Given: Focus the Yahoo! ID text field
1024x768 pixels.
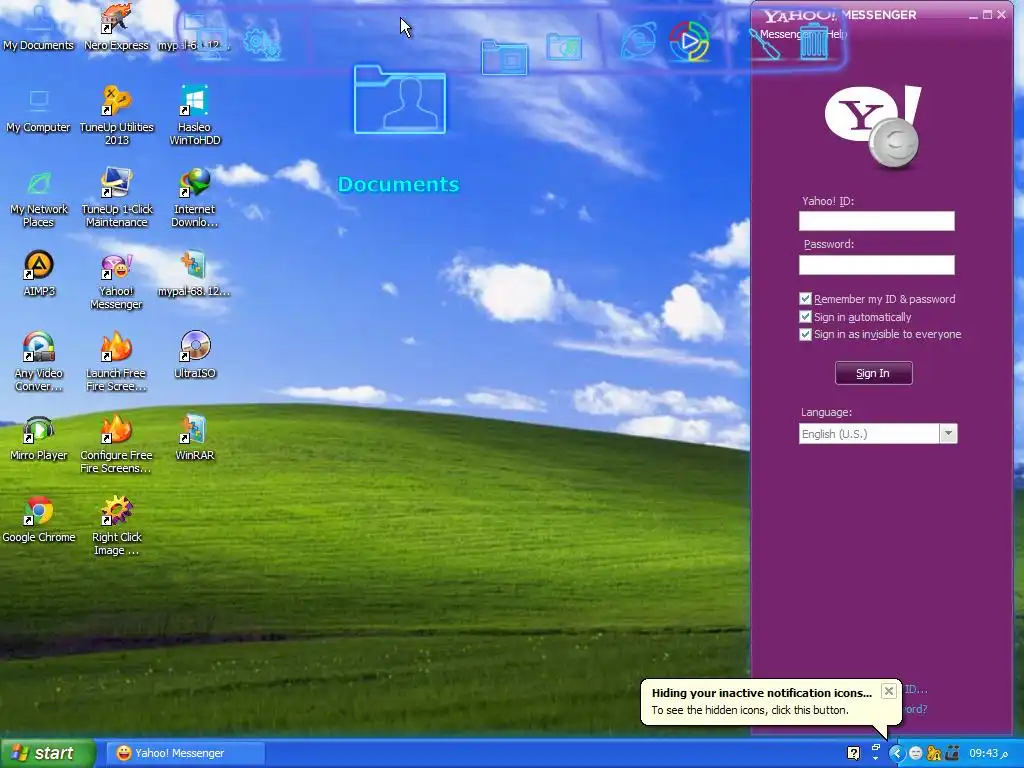Looking at the screenshot, I should [x=876, y=221].
